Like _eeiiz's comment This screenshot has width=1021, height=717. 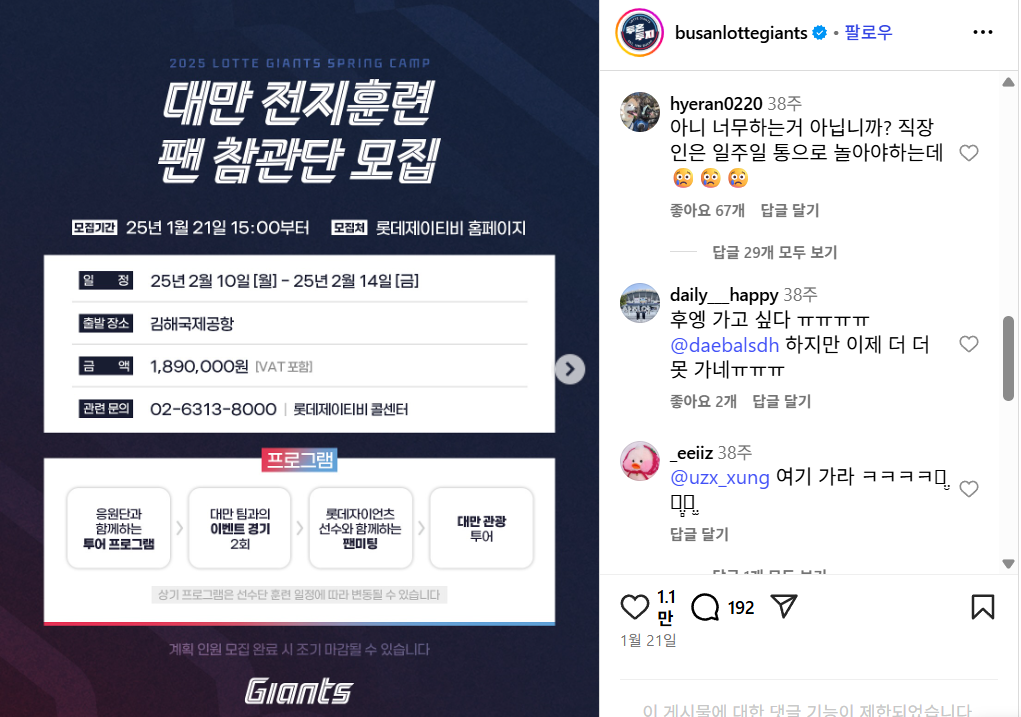[969, 488]
